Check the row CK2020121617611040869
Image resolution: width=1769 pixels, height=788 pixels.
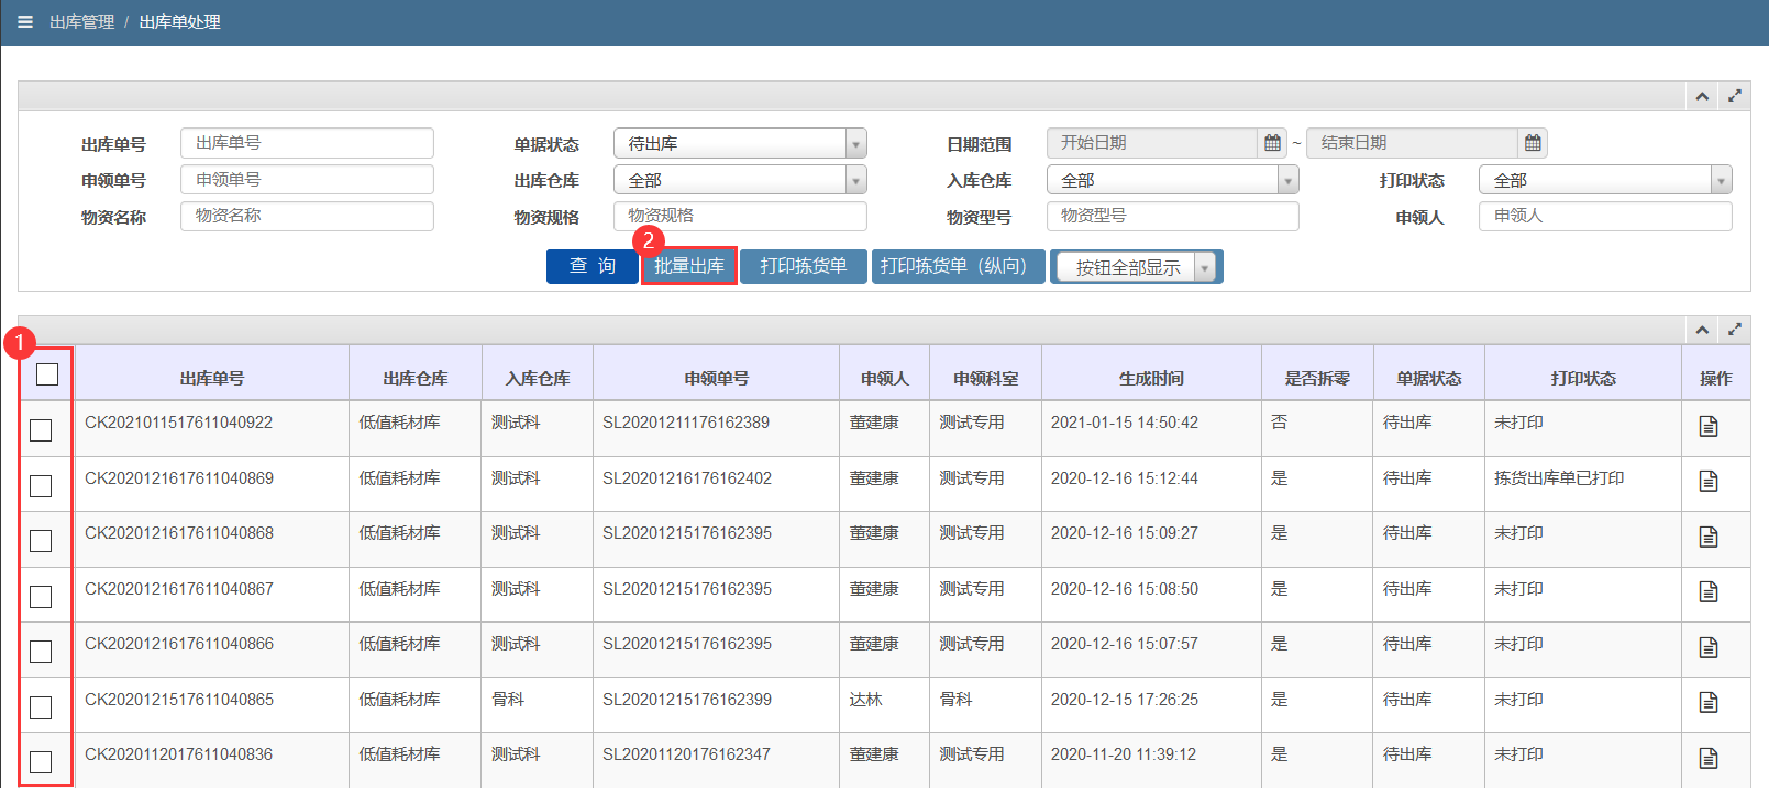[x=41, y=486]
